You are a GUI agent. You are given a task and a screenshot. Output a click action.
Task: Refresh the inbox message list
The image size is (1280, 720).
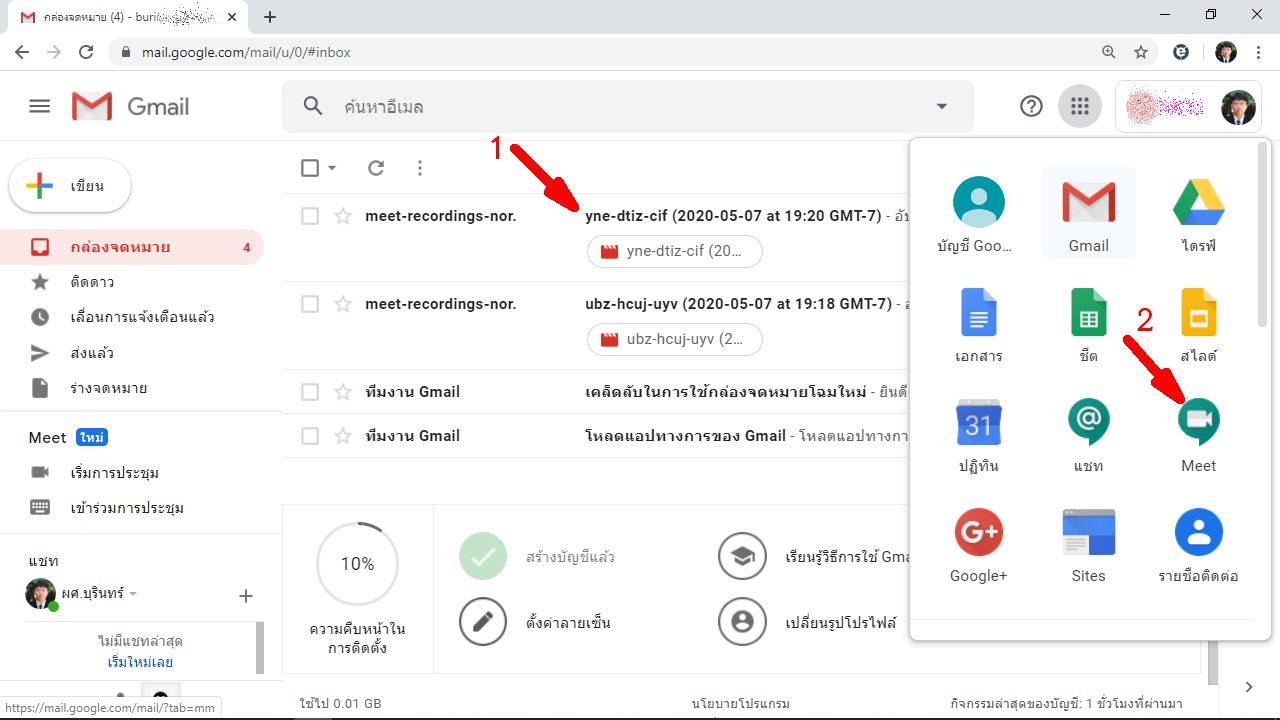[376, 168]
